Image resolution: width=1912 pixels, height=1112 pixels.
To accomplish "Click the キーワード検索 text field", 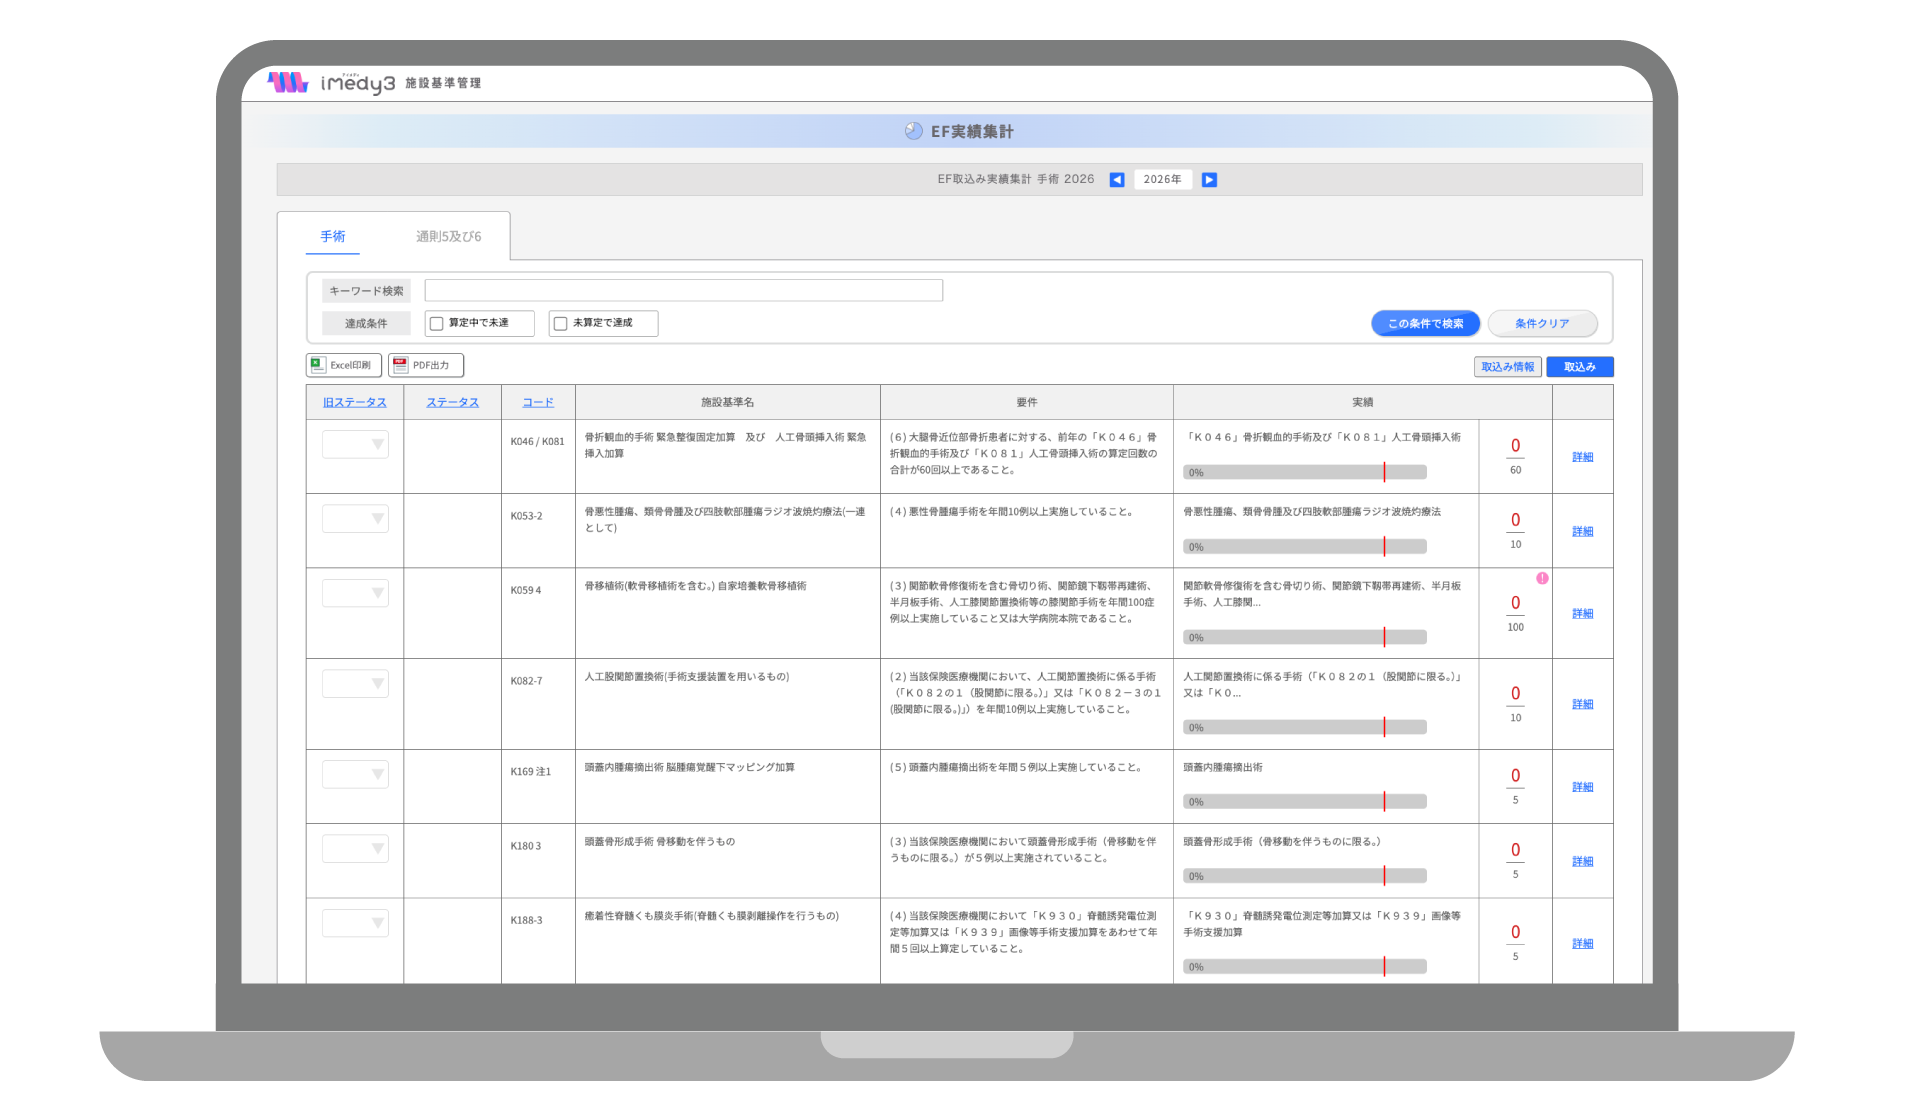I will tap(683, 291).
